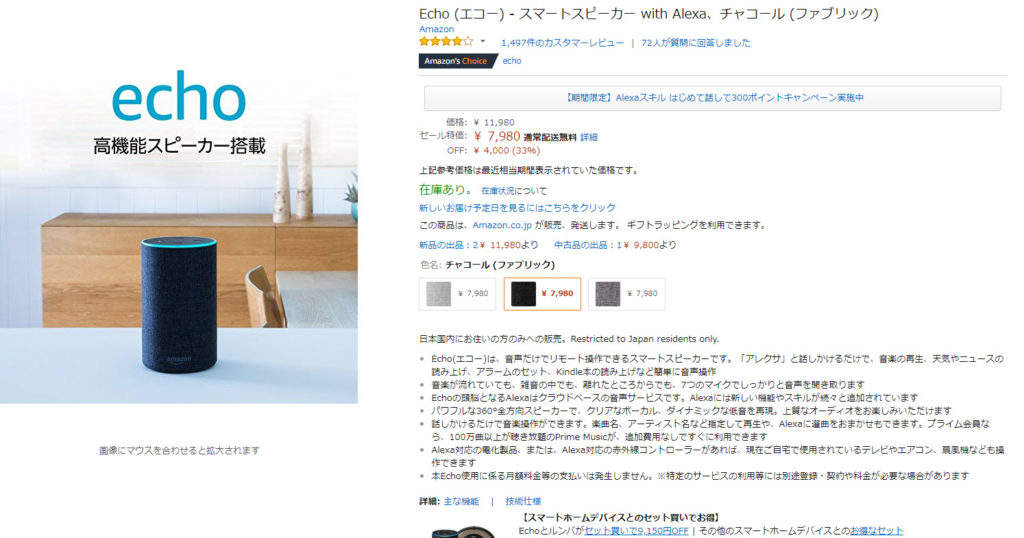
Task: View used item offers from ¥9,800
Action: [x=615, y=245]
